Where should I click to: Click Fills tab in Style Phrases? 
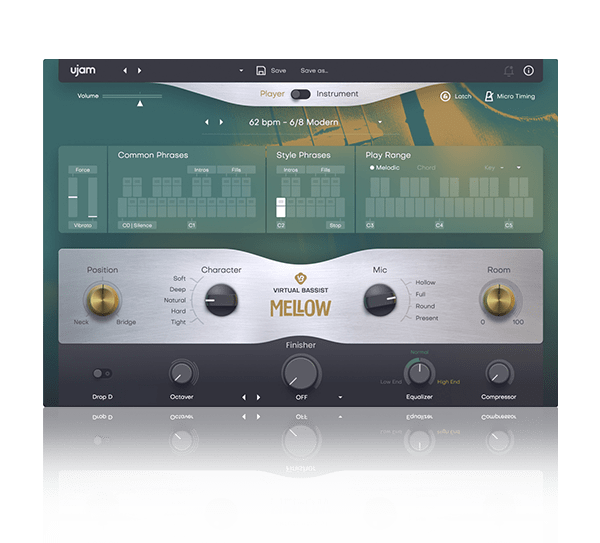pos(325,170)
